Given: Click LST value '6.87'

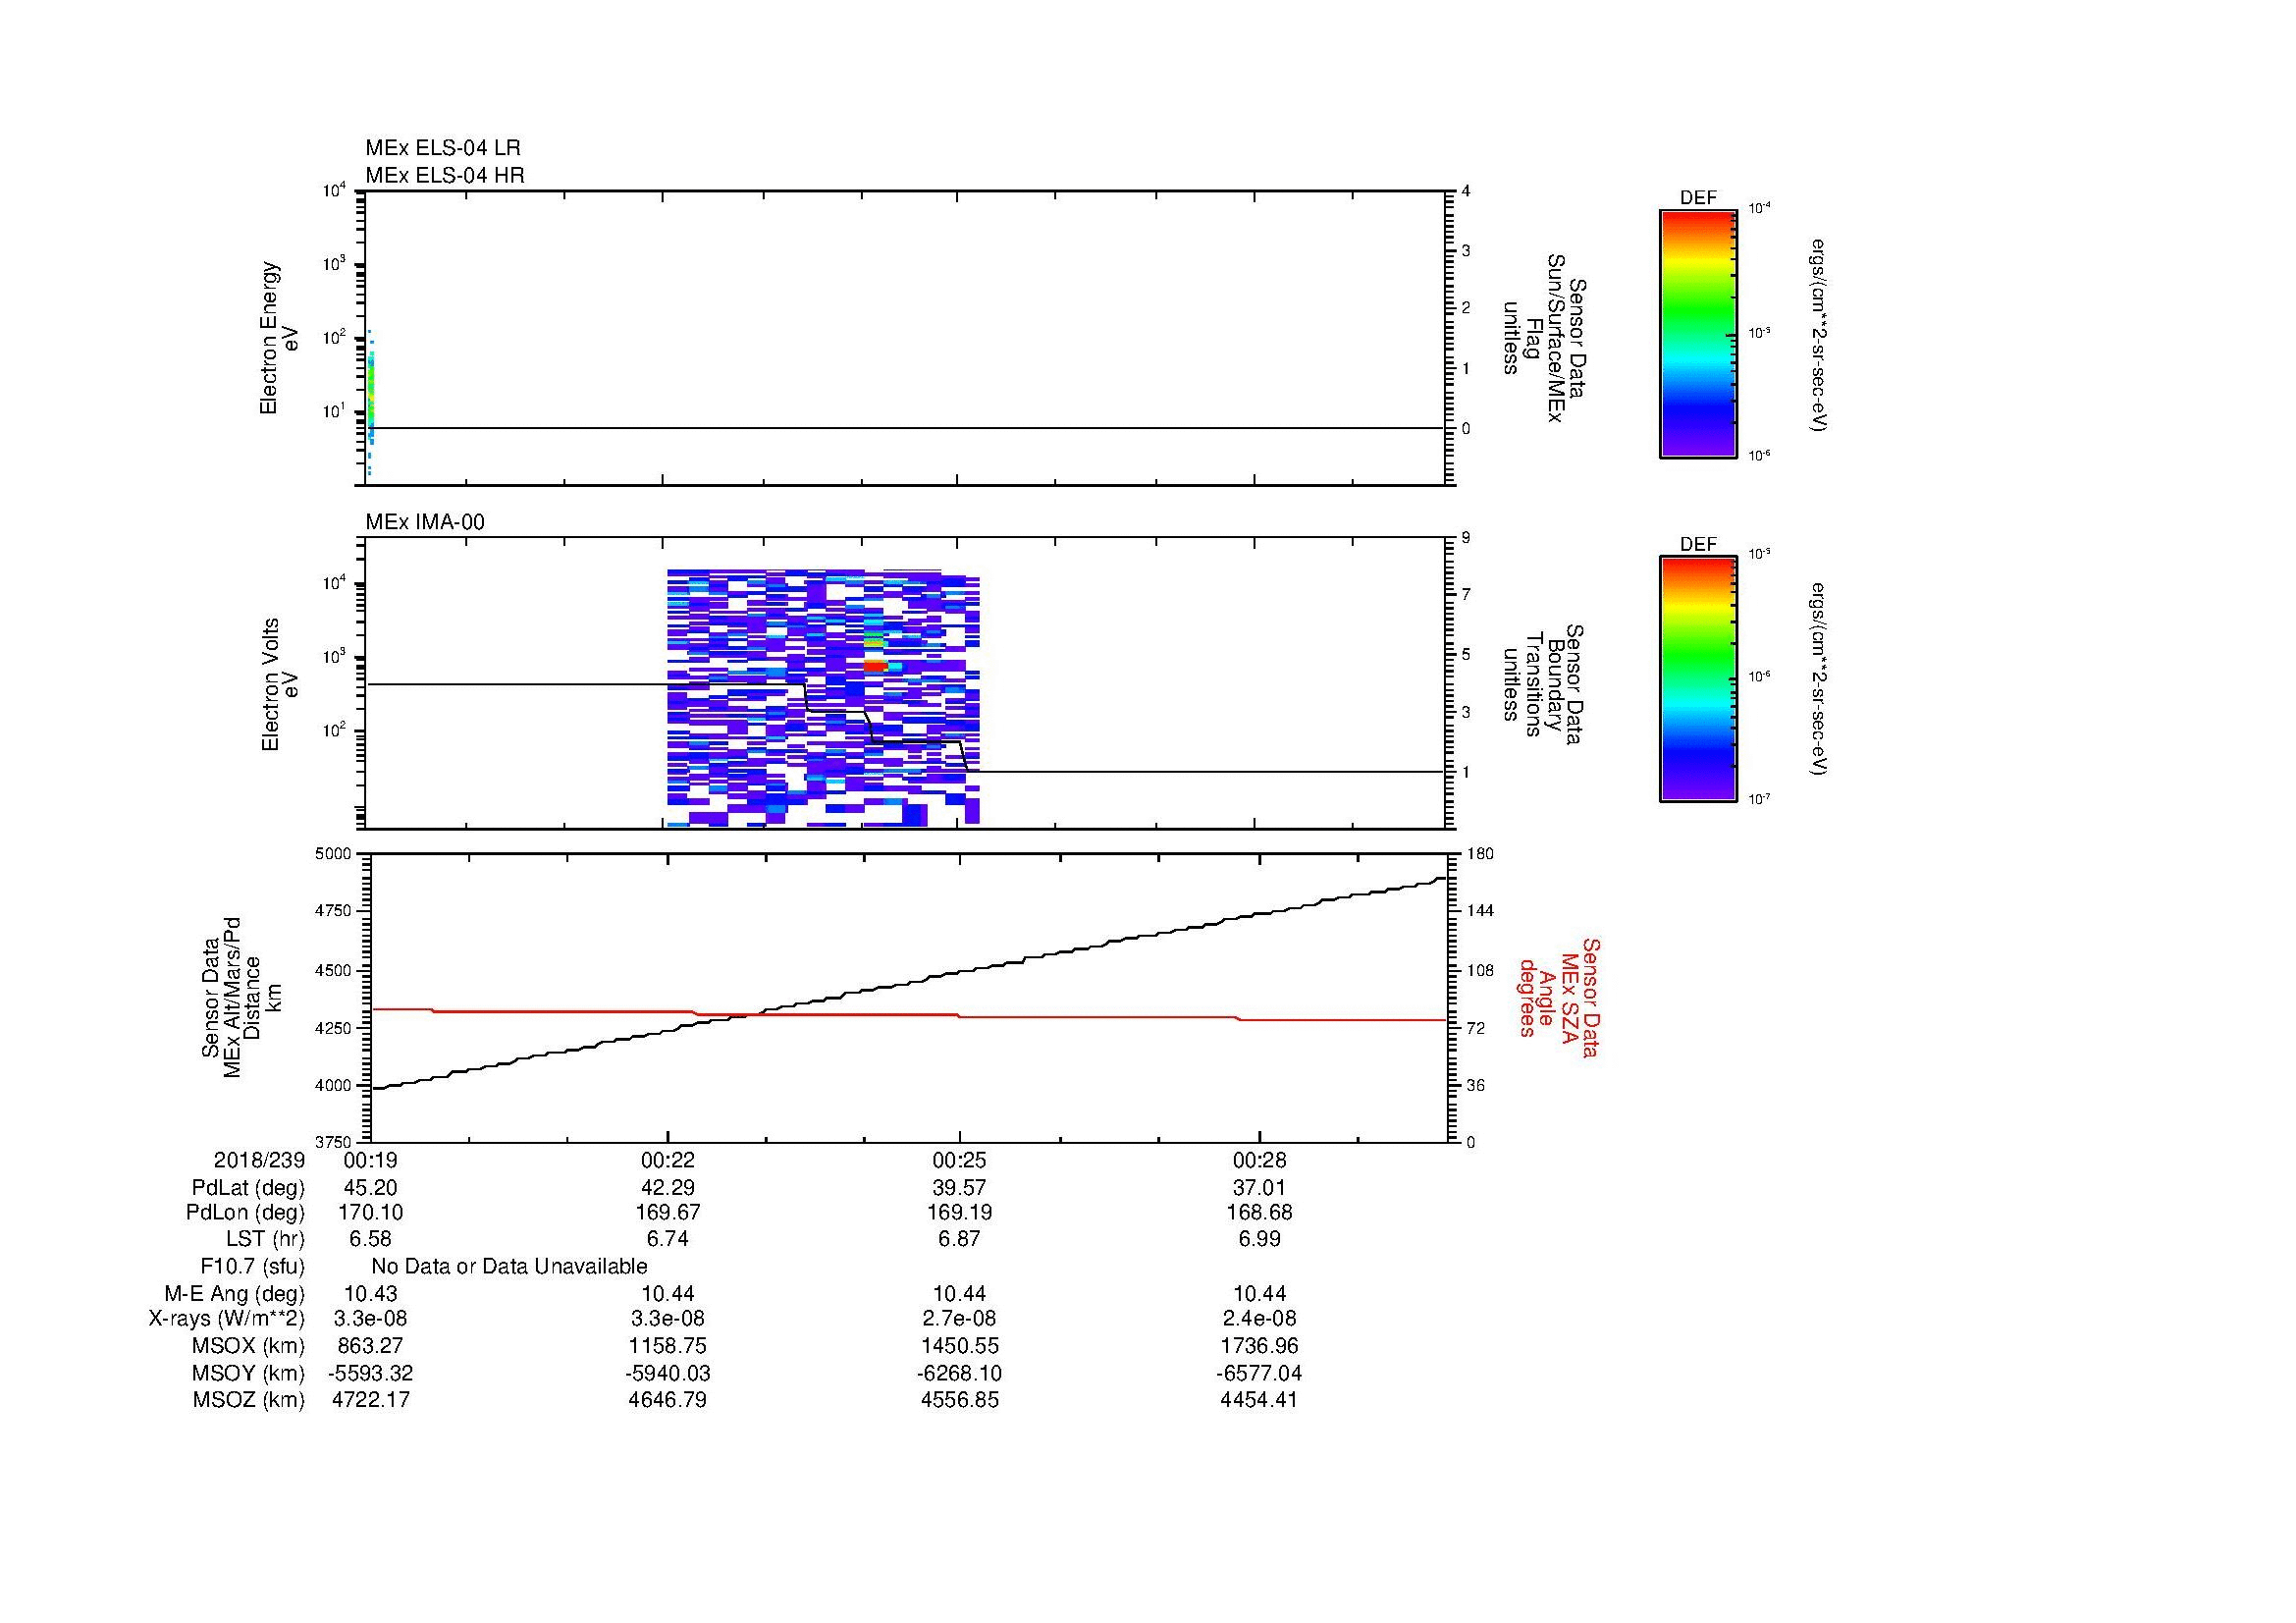Looking at the screenshot, I should click(x=959, y=1240).
